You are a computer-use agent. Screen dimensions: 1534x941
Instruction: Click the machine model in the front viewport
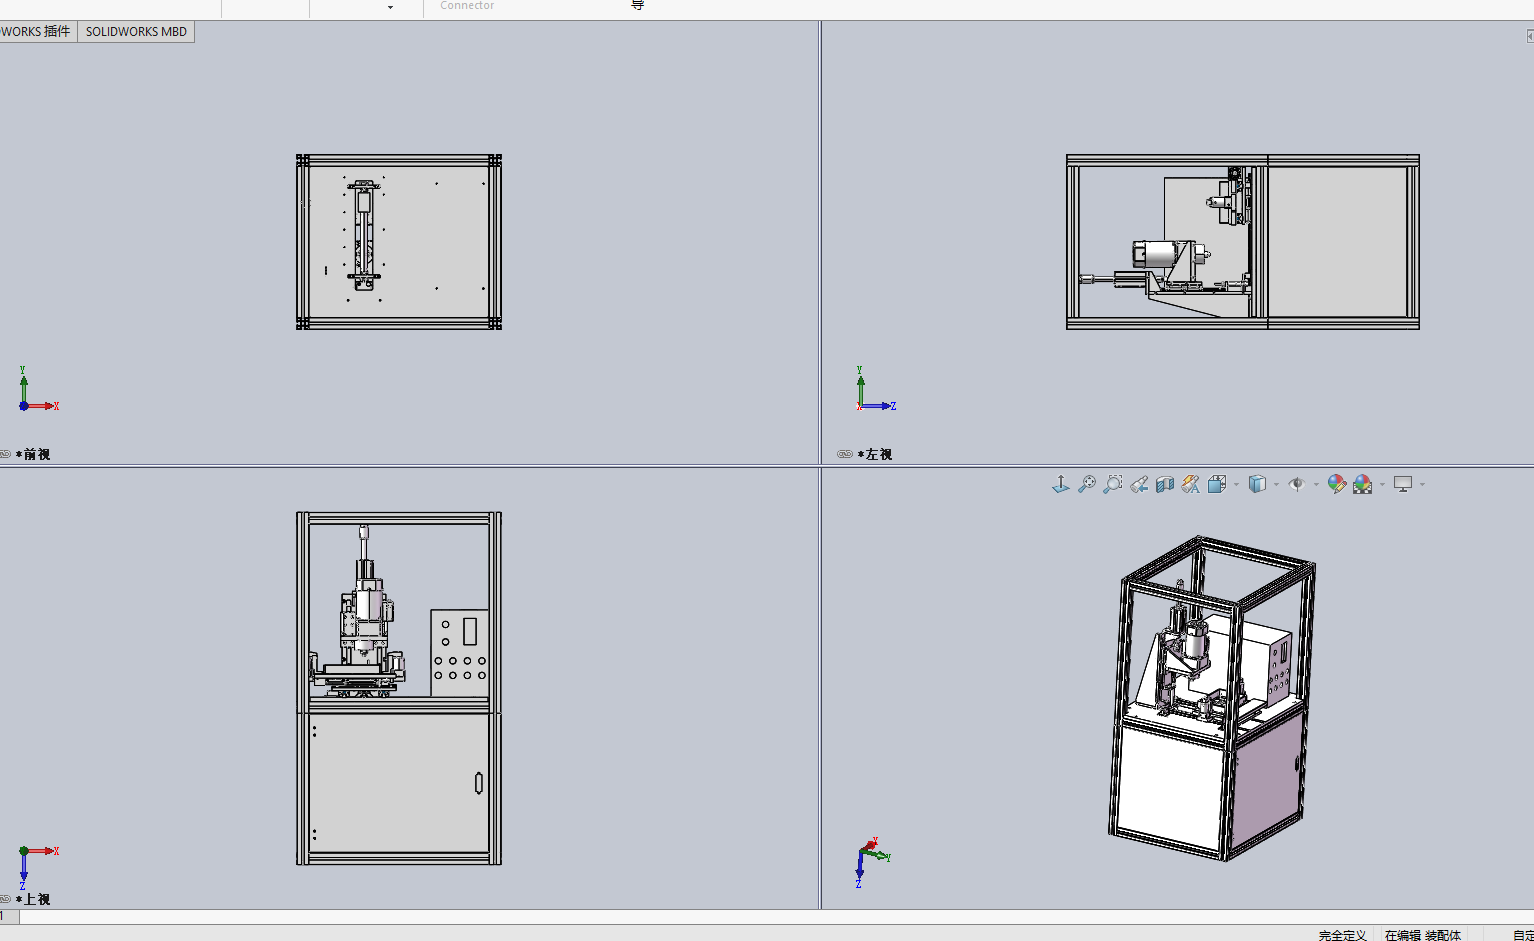(x=399, y=242)
